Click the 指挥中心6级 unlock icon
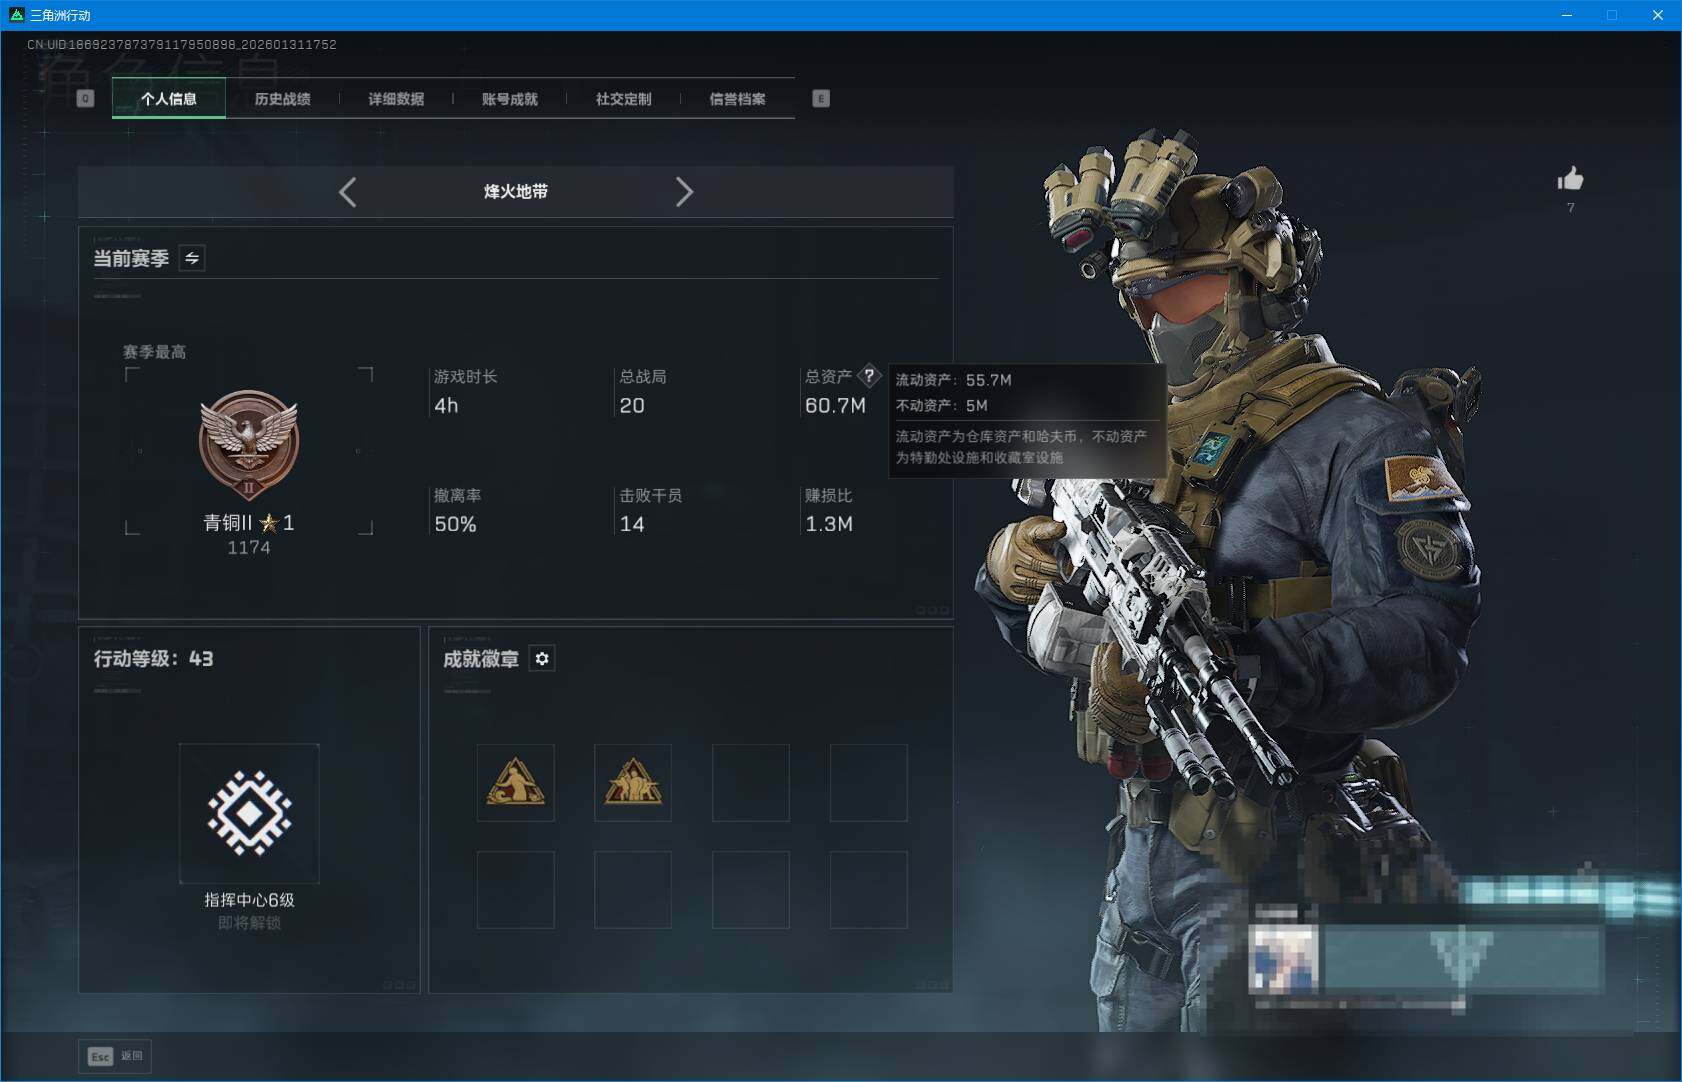Viewport: 1682px width, 1082px height. (x=250, y=813)
